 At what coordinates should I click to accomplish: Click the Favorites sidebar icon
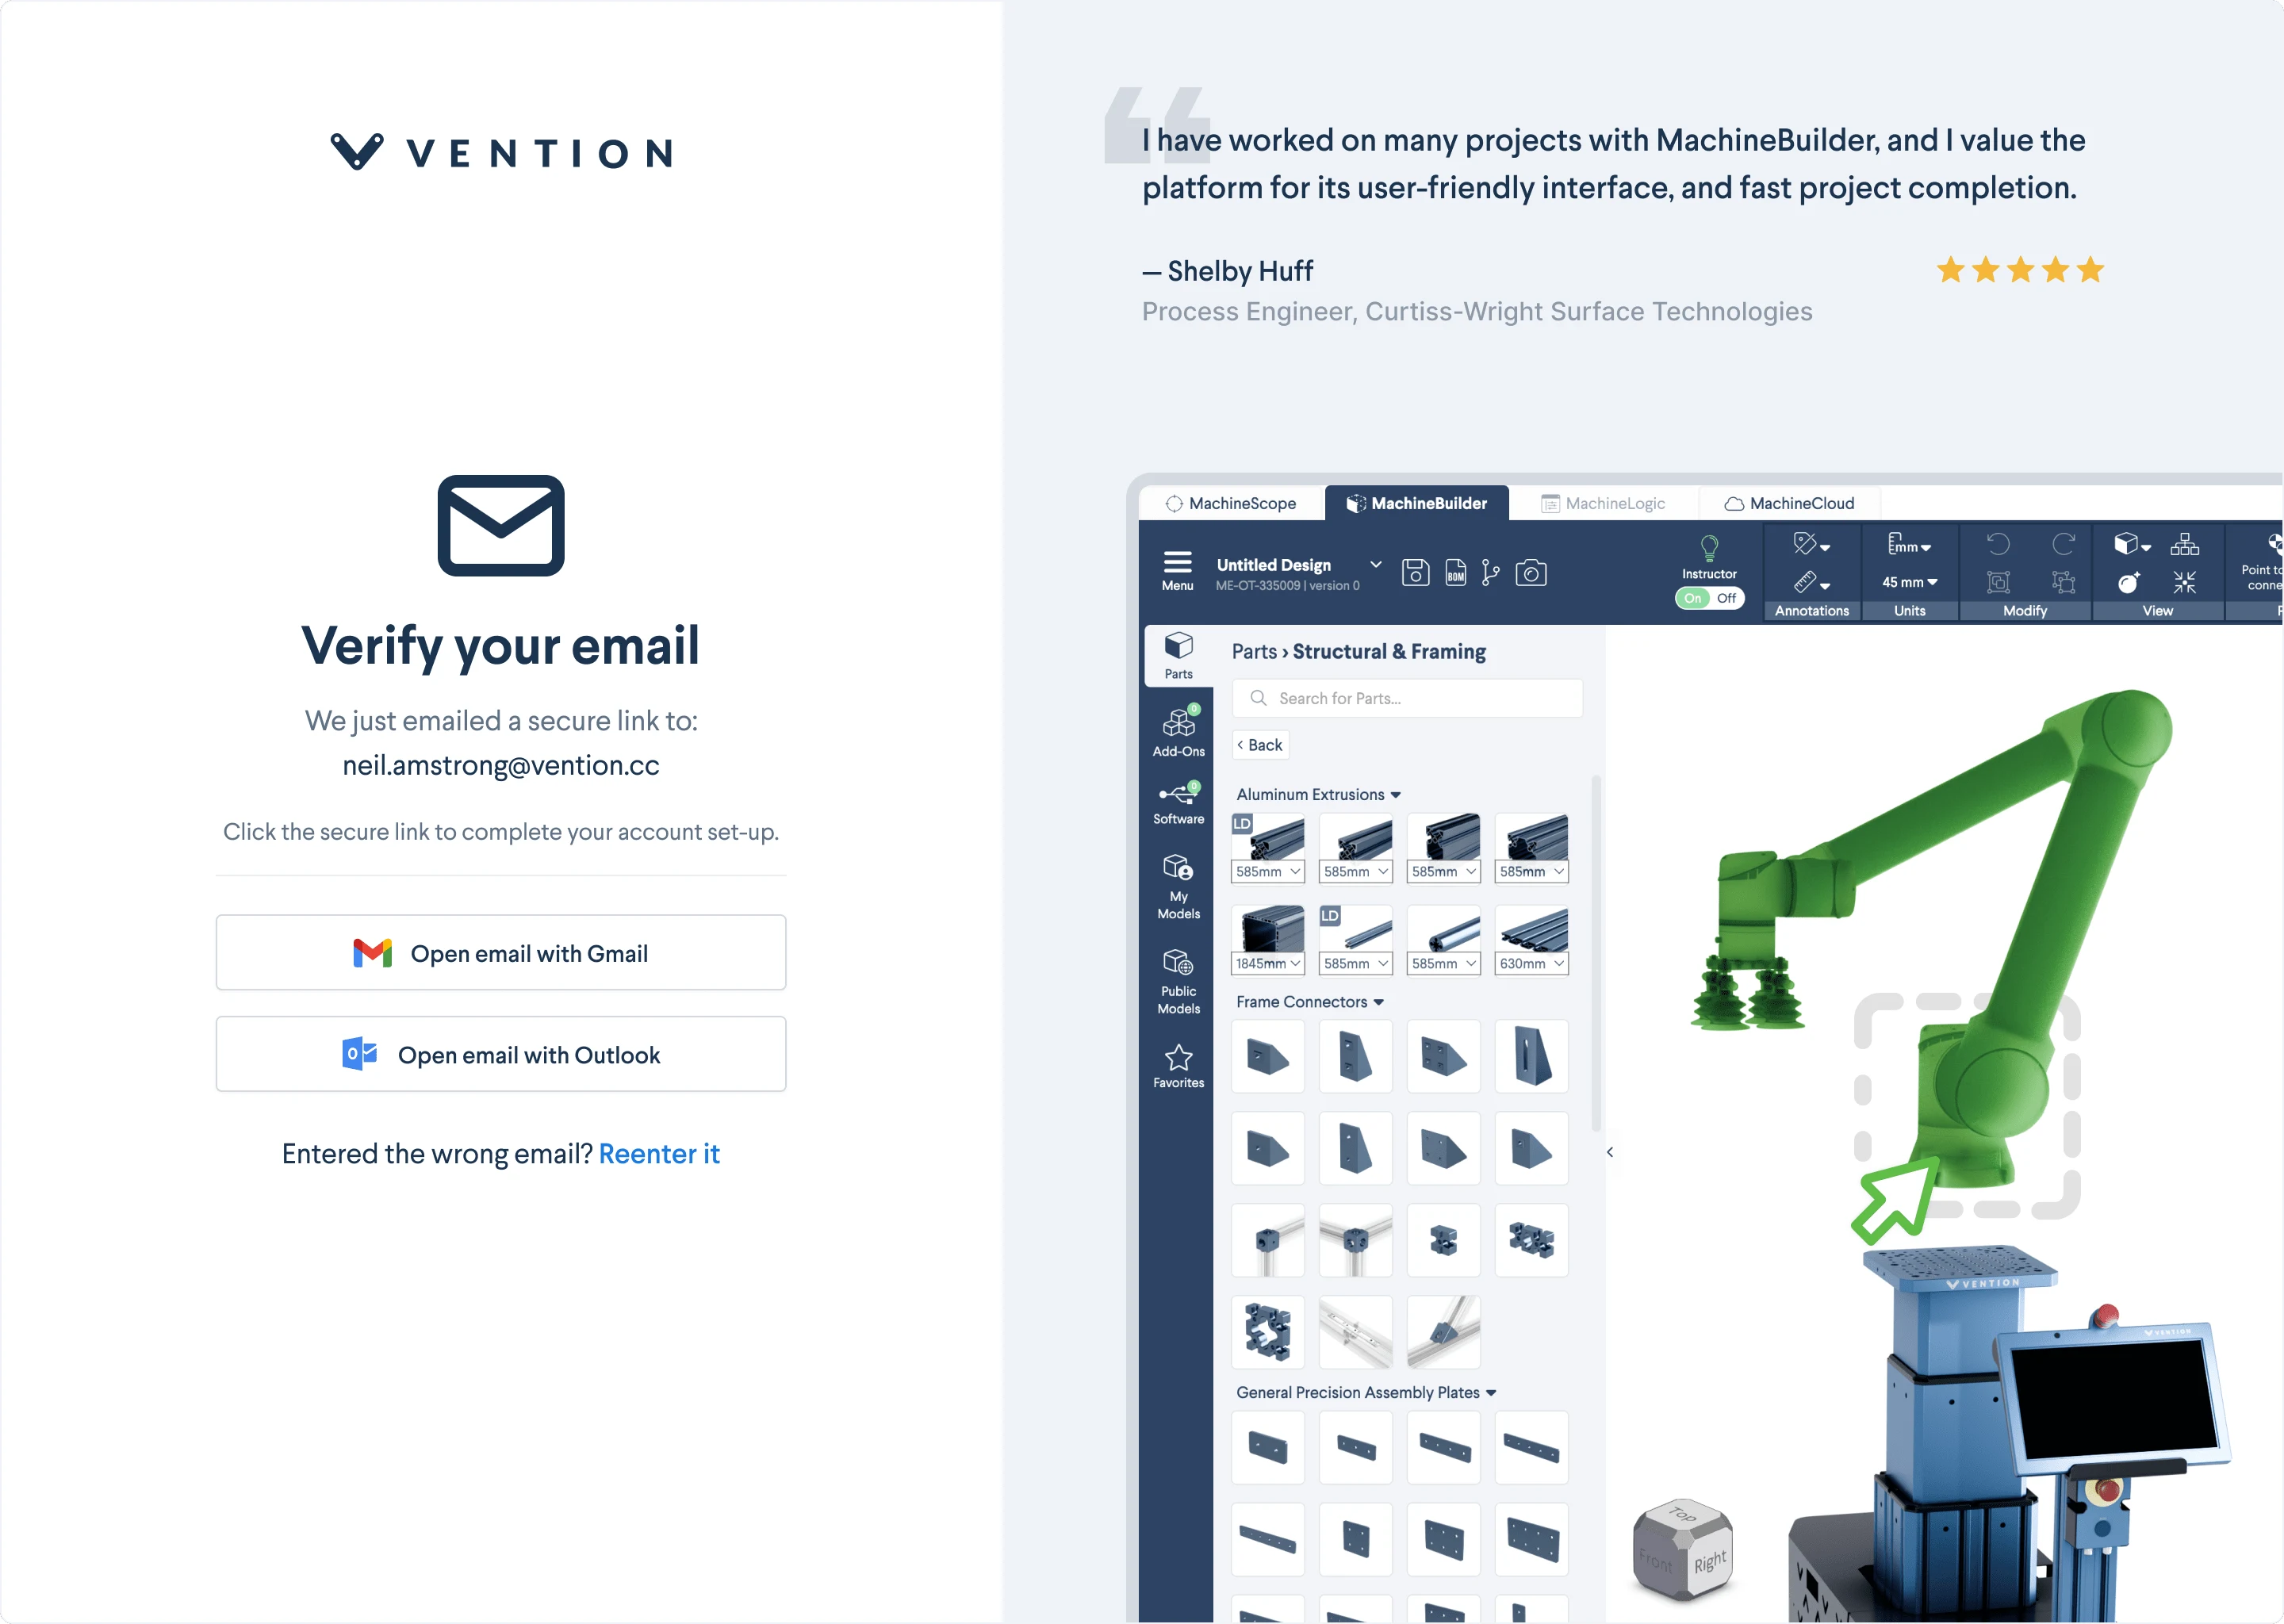[1175, 1065]
